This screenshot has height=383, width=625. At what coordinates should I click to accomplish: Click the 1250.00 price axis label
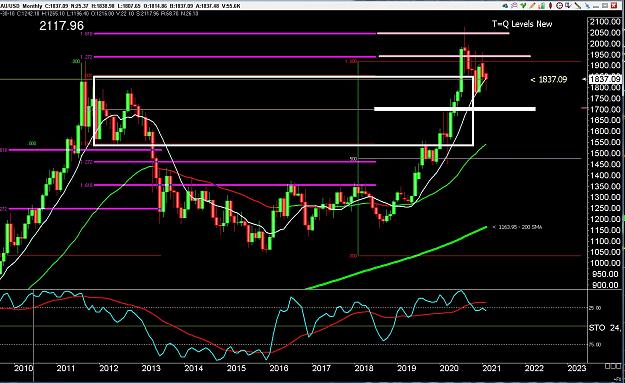605,208
